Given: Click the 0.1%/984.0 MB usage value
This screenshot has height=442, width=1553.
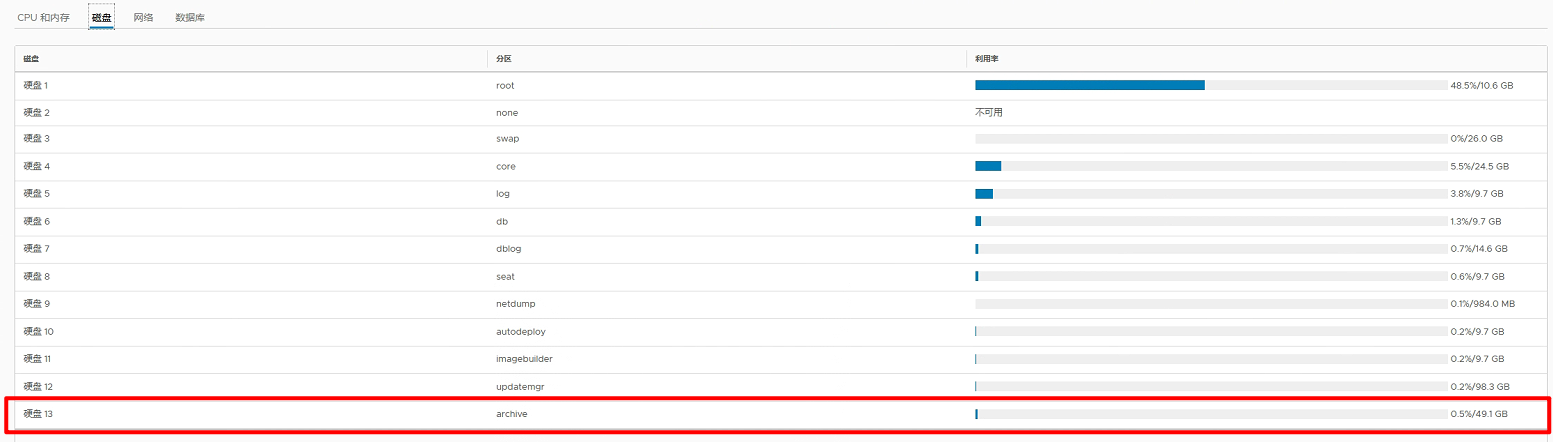Looking at the screenshot, I should coord(1484,304).
